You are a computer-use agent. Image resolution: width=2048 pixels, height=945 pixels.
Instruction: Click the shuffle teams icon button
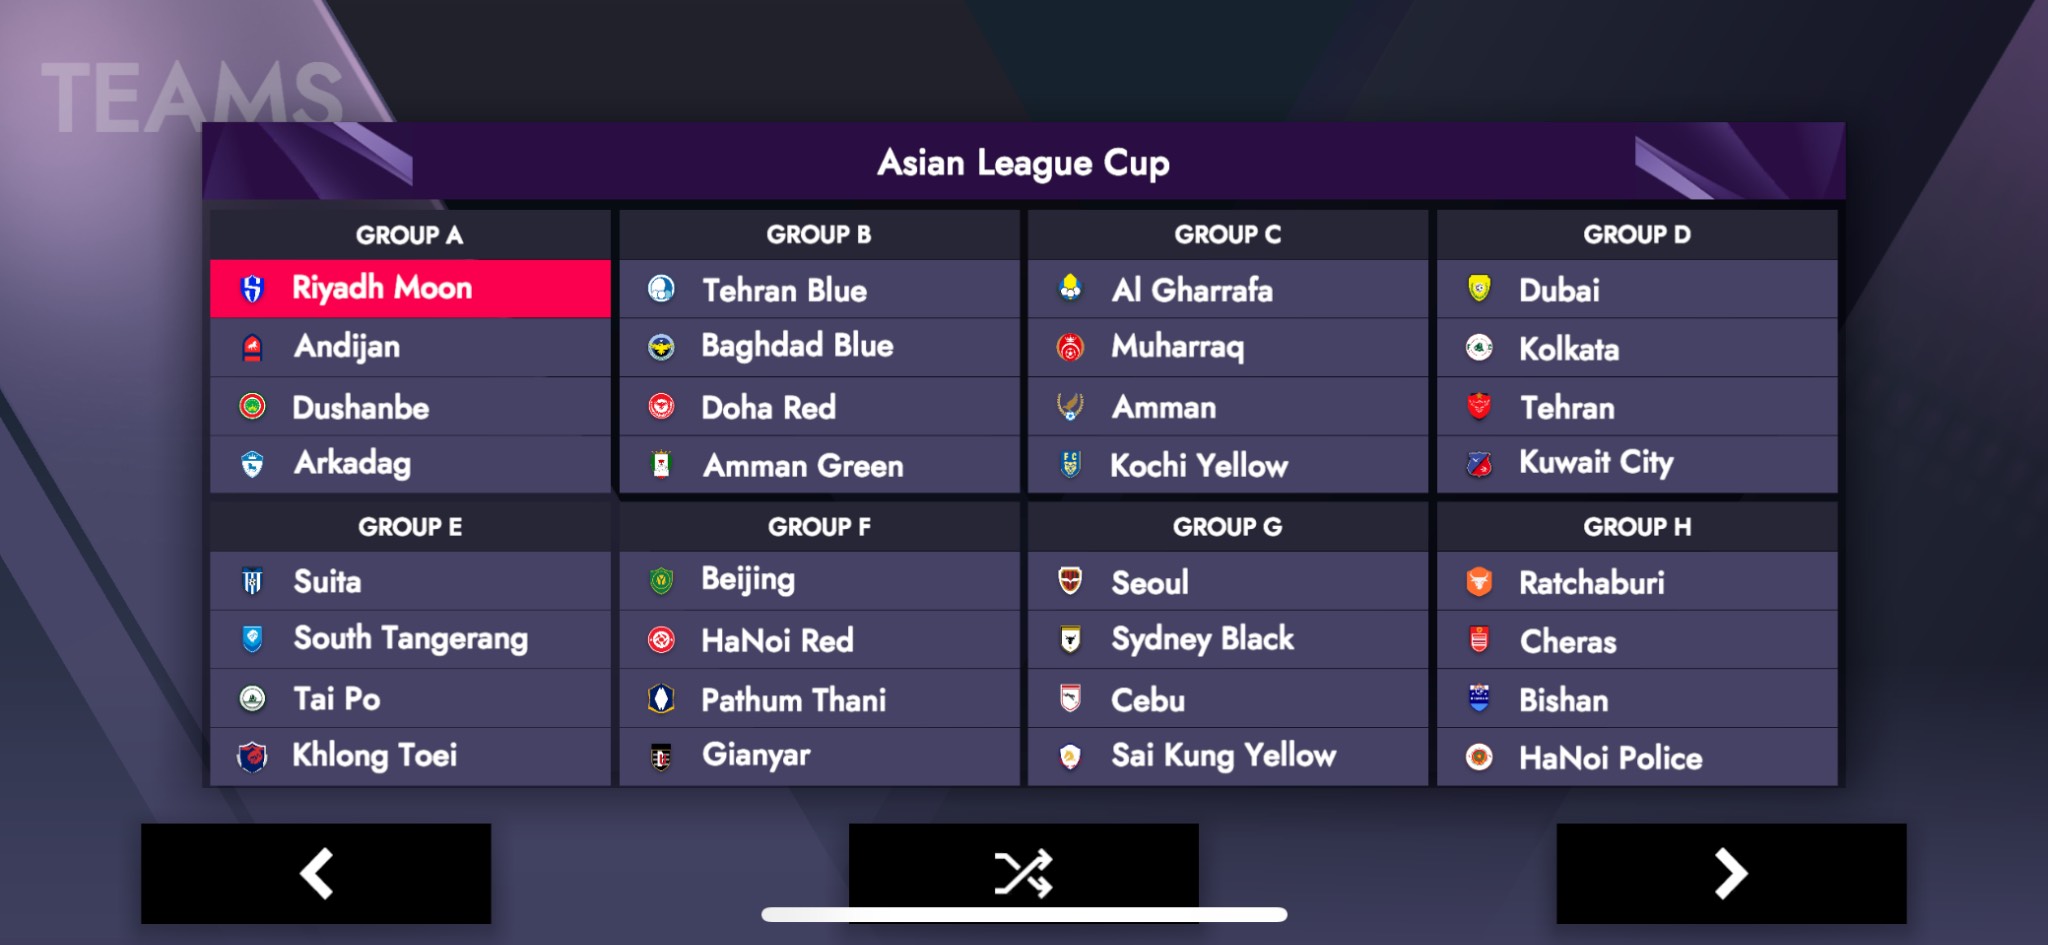(x=1023, y=872)
